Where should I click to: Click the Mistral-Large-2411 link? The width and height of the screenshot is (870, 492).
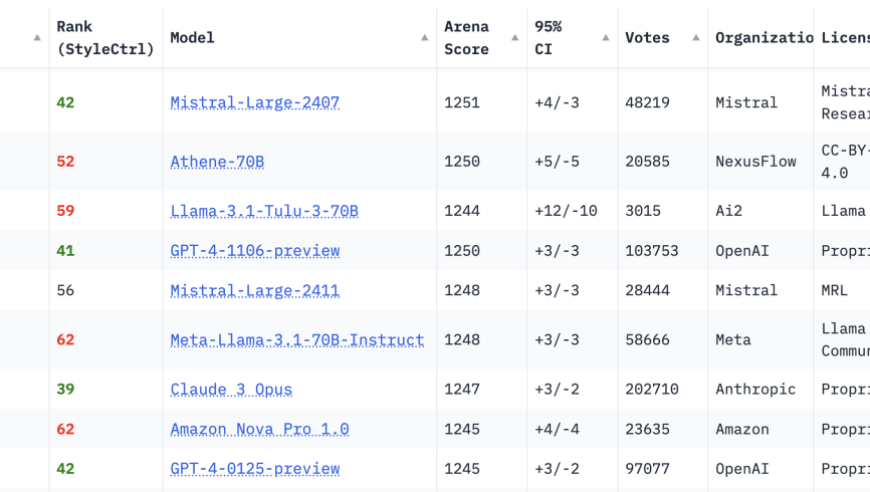tap(255, 291)
